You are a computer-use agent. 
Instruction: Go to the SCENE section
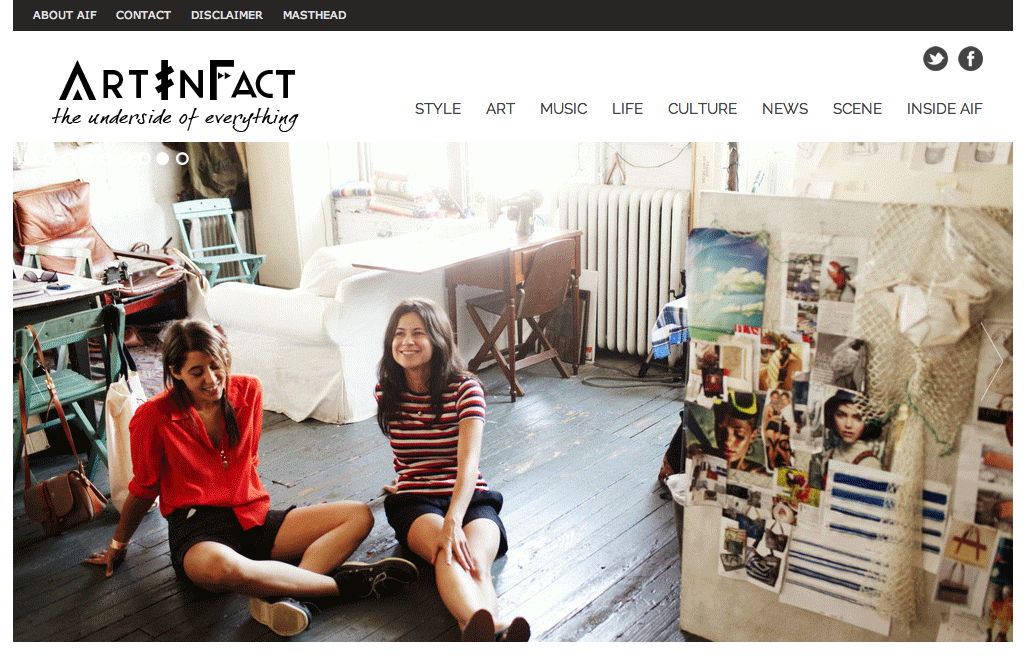(x=857, y=109)
